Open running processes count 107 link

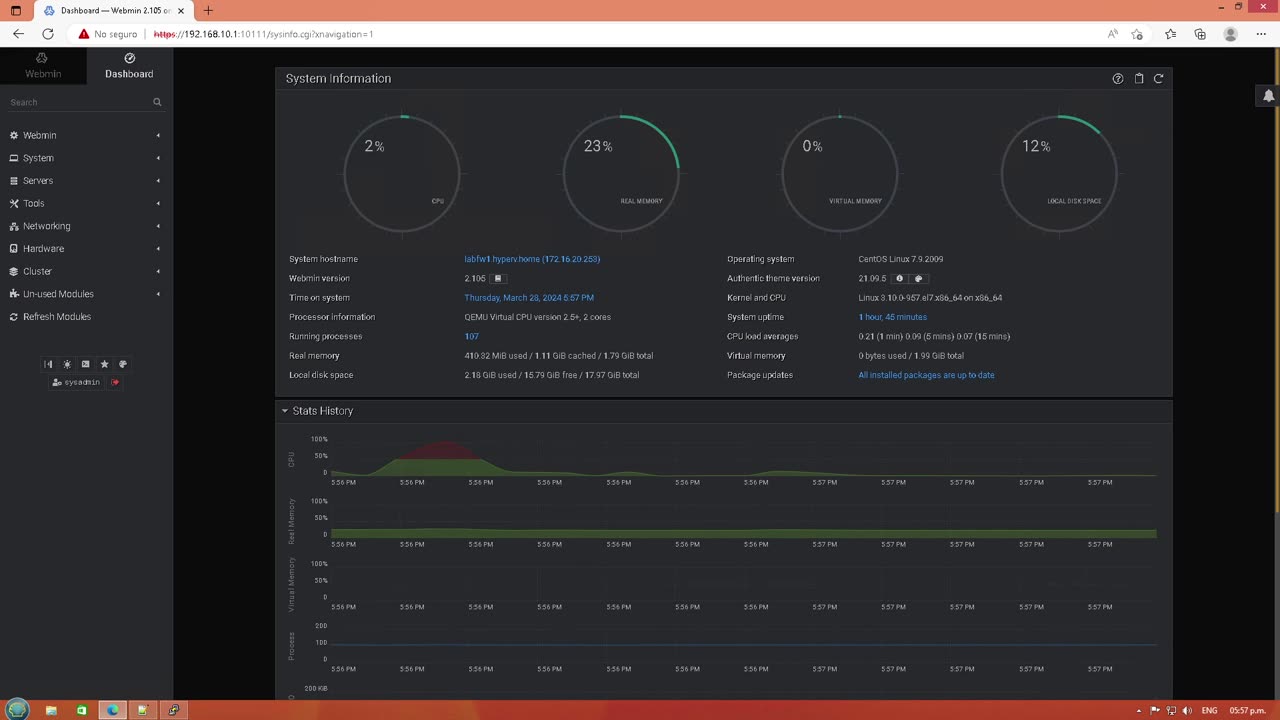[x=471, y=337]
